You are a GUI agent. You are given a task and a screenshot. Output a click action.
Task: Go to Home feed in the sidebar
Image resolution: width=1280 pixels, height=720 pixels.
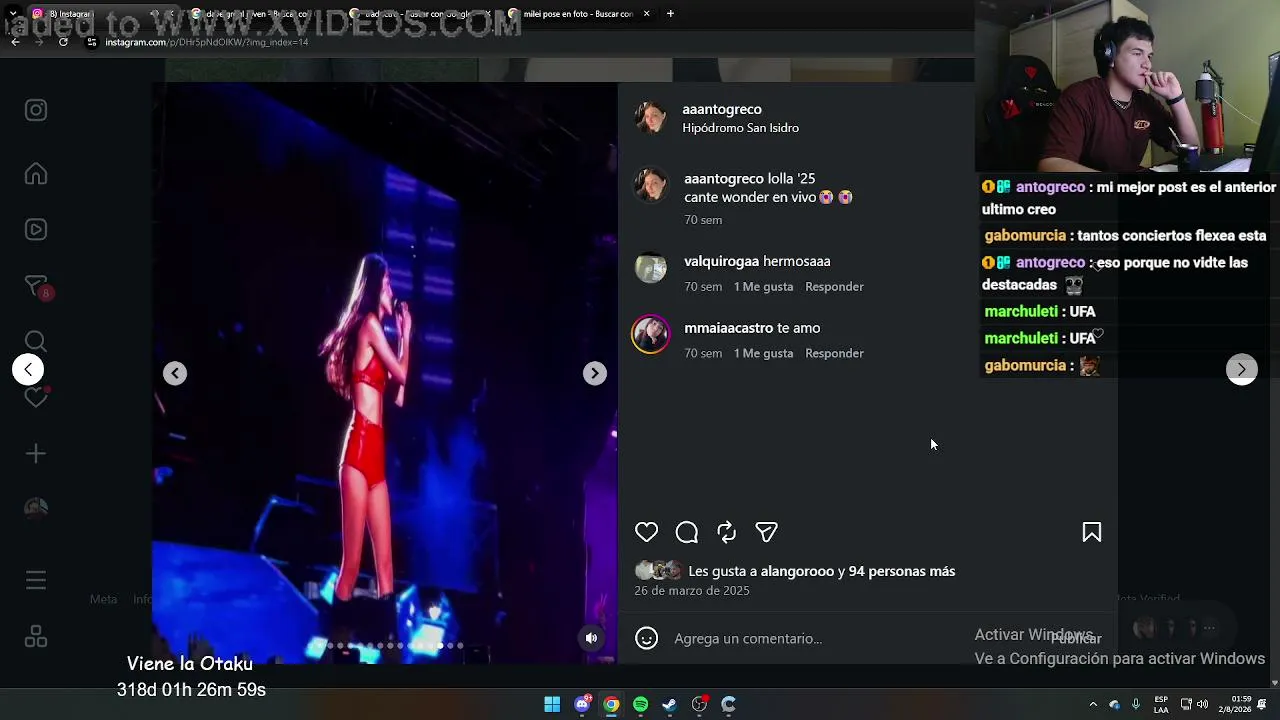(36, 174)
